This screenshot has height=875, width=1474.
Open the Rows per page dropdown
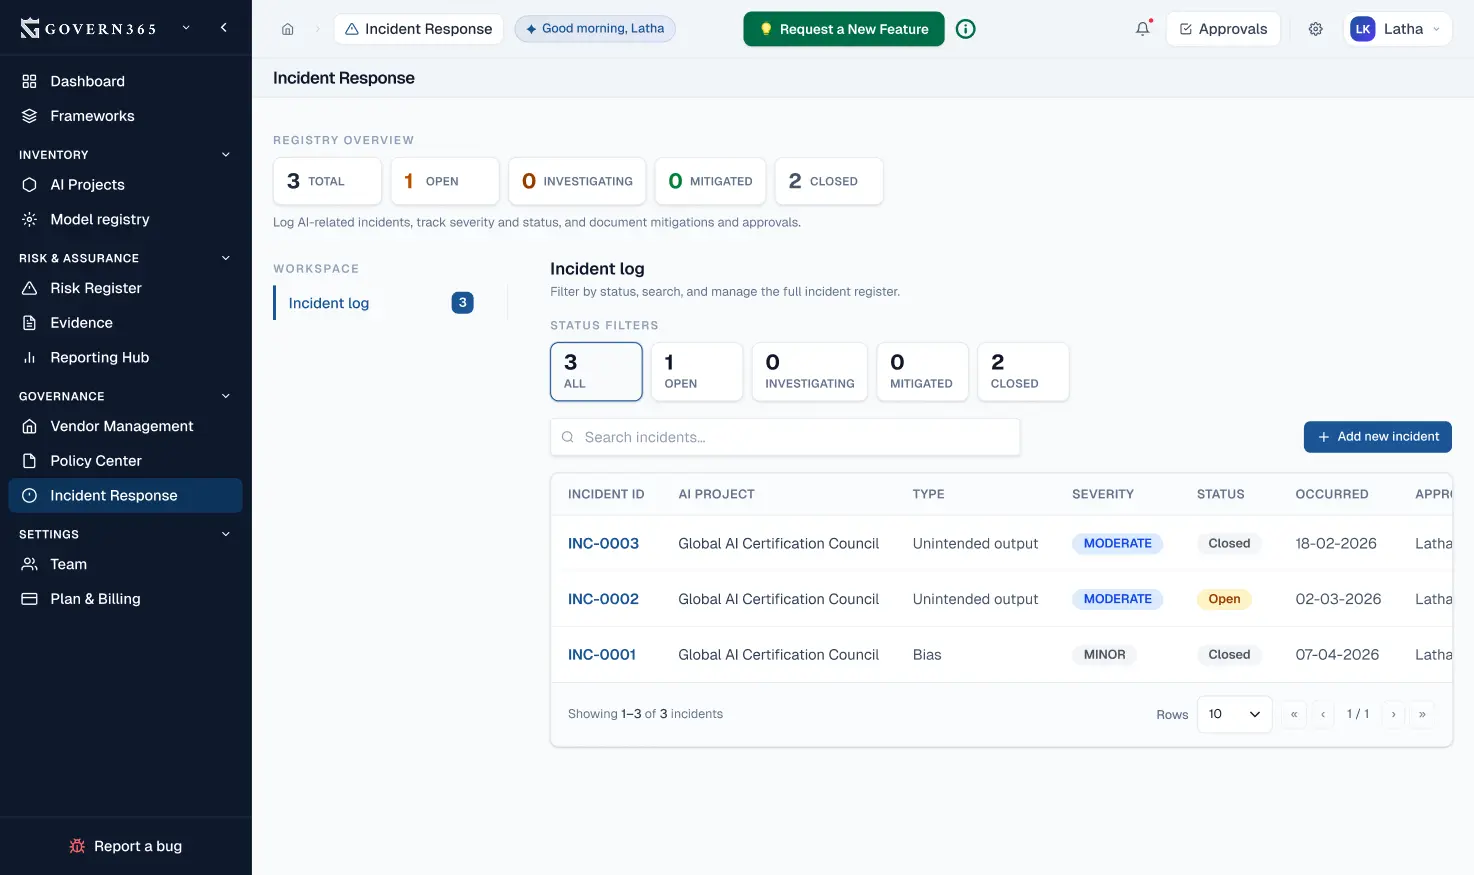click(x=1234, y=714)
